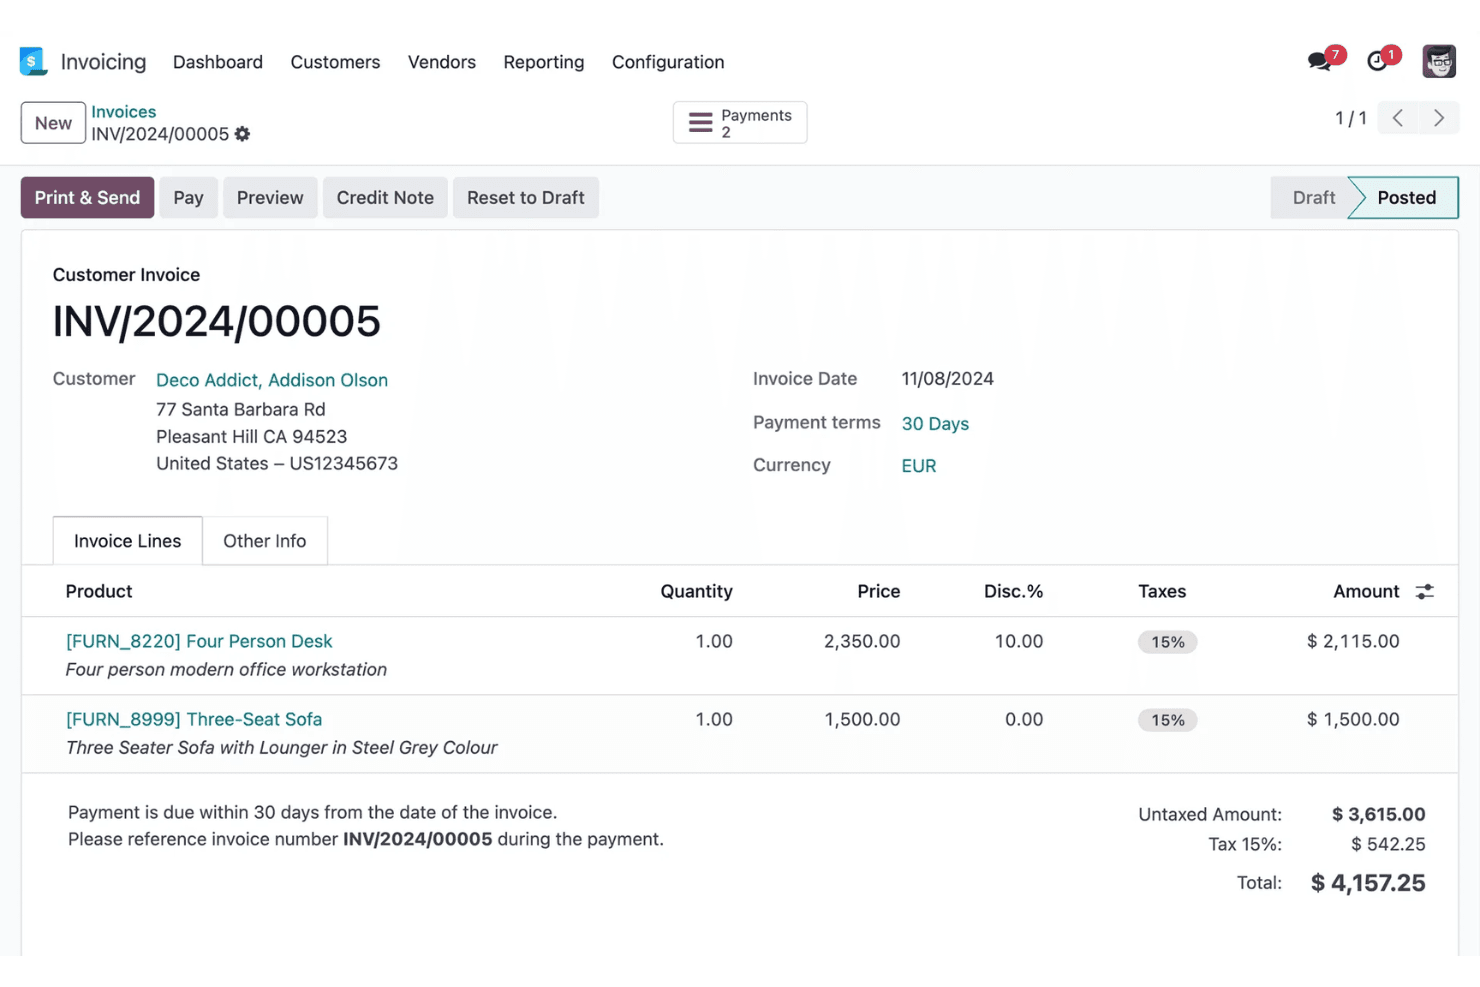
Task: Open the Reporting menu
Action: pyautogui.click(x=544, y=62)
